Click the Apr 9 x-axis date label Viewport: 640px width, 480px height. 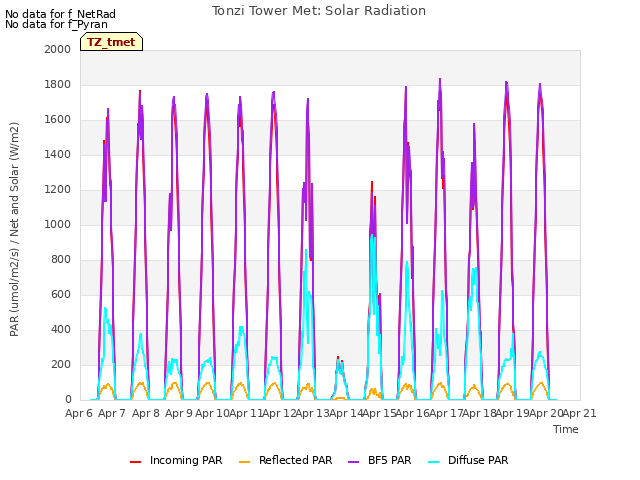pos(179,413)
